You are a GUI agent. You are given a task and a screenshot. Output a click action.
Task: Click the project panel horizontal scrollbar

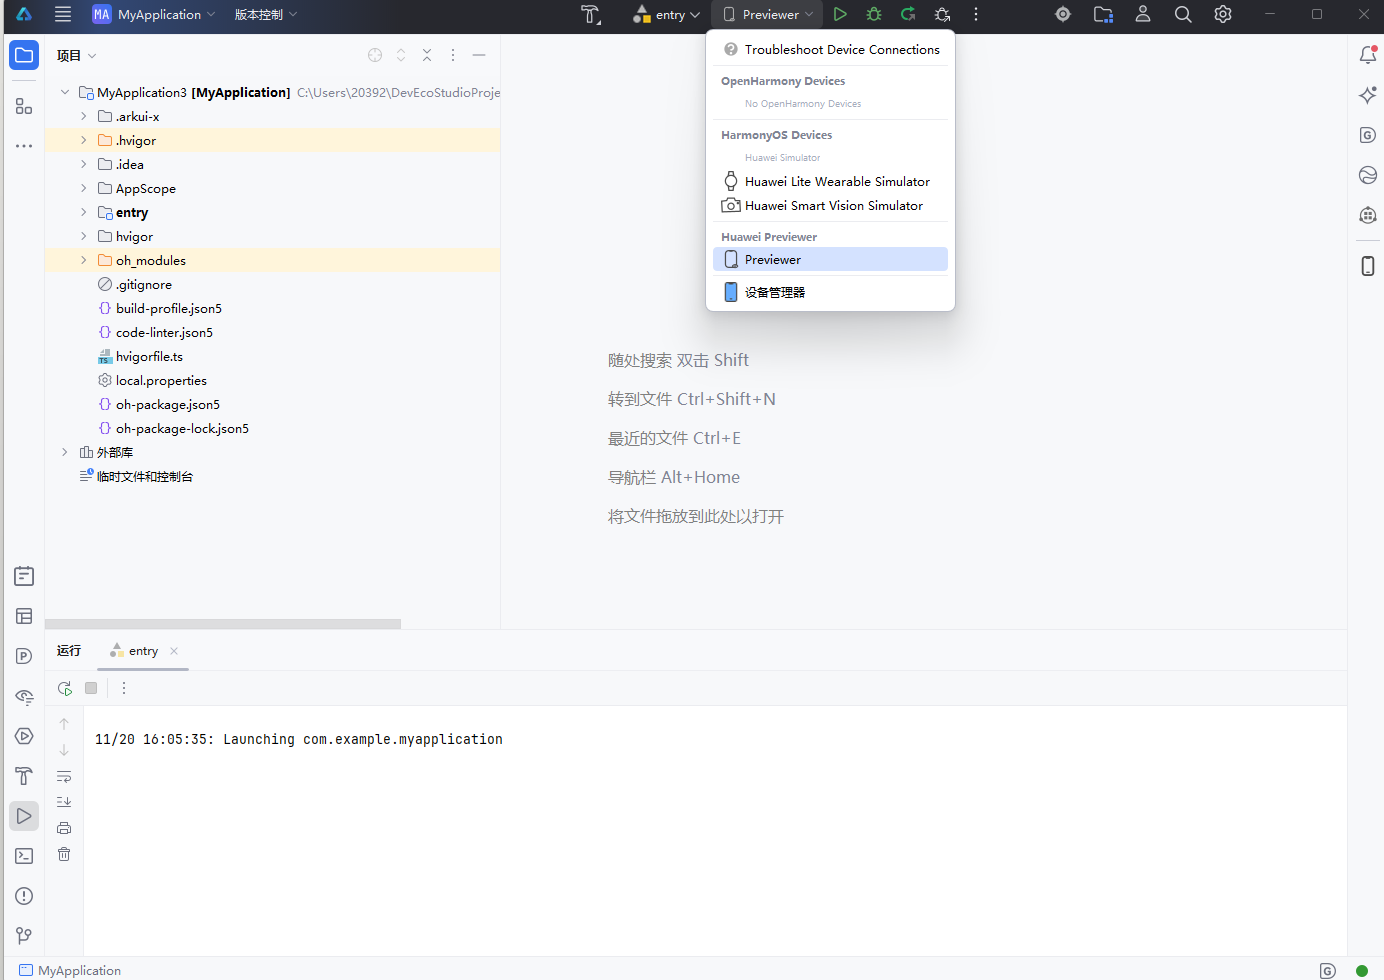pyautogui.click(x=223, y=624)
